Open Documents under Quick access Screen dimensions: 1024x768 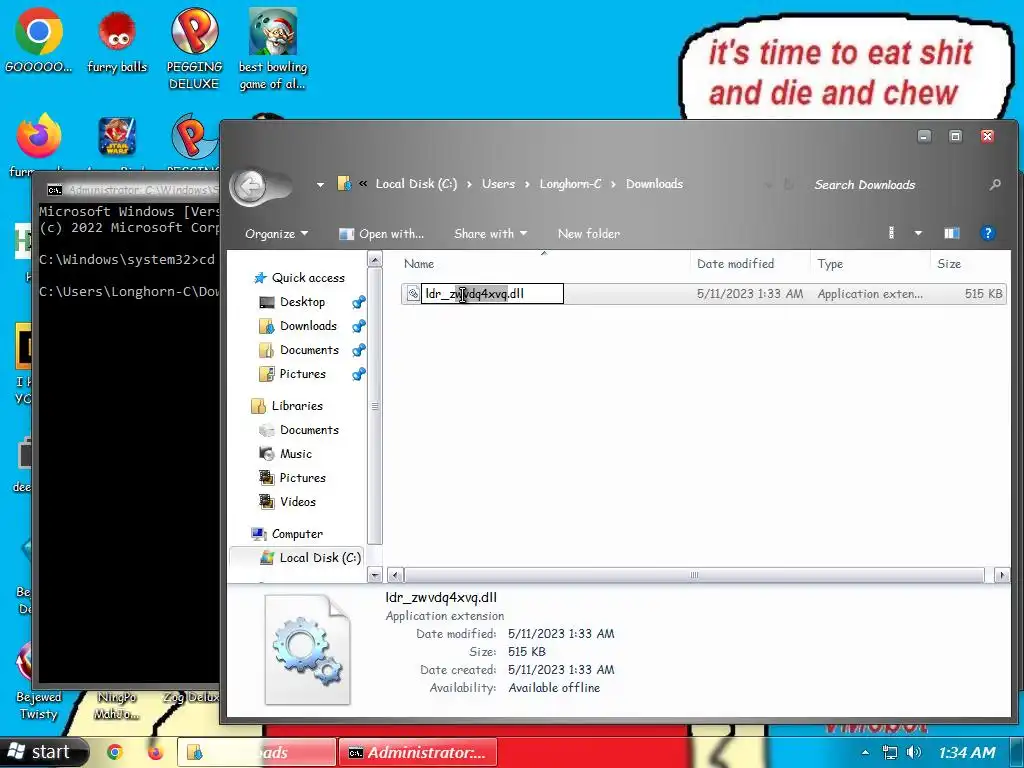tap(299, 350)
